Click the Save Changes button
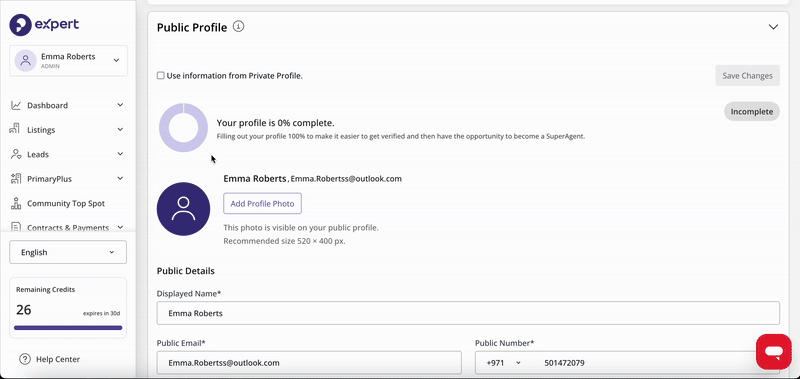The width and height of the screenshot is (800, 379). coord(747,75)
